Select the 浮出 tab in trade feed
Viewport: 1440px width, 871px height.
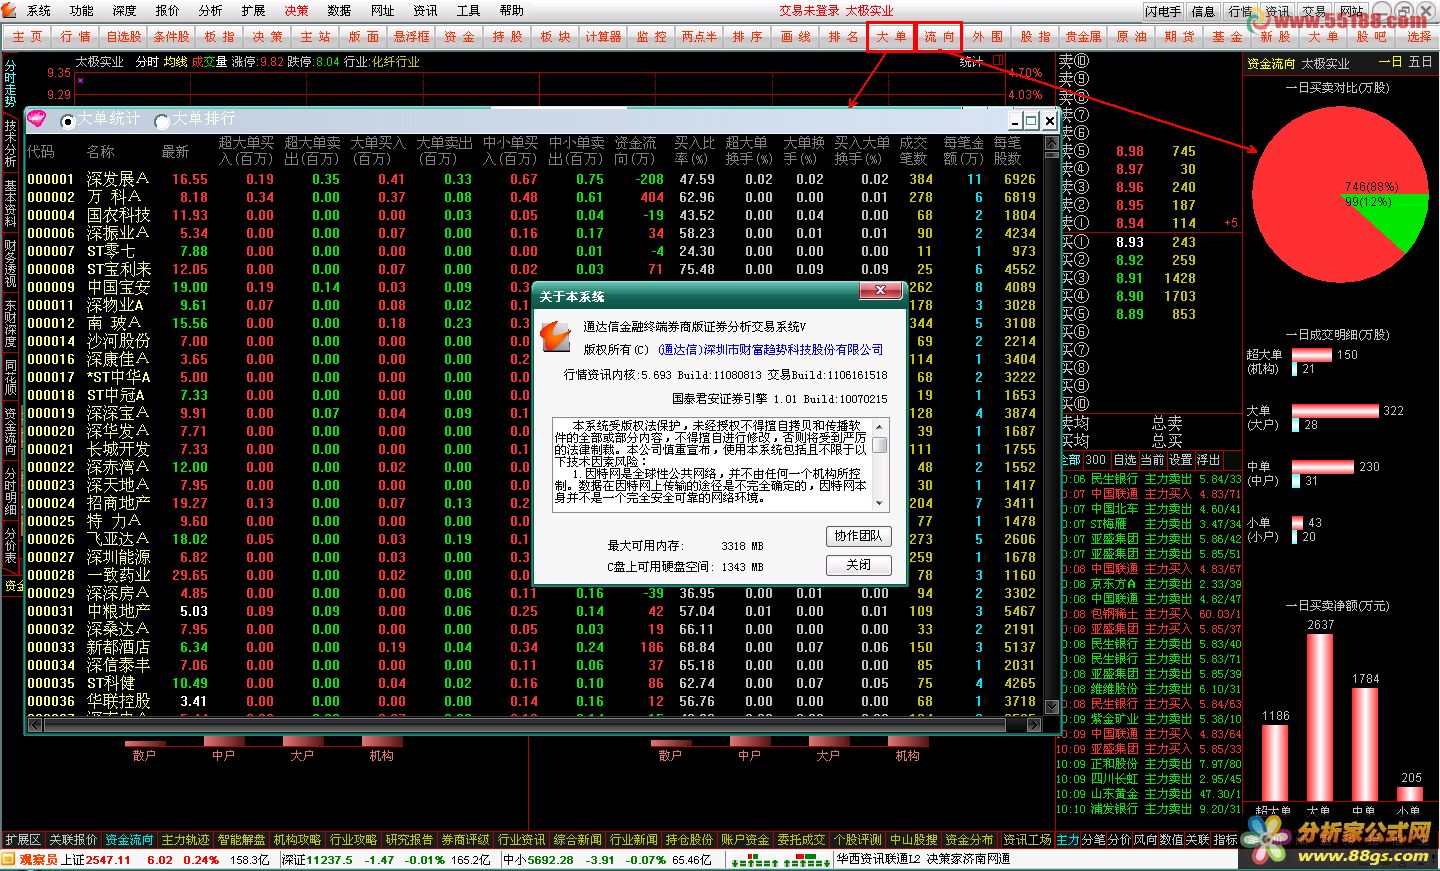(x=1208, y=460)
